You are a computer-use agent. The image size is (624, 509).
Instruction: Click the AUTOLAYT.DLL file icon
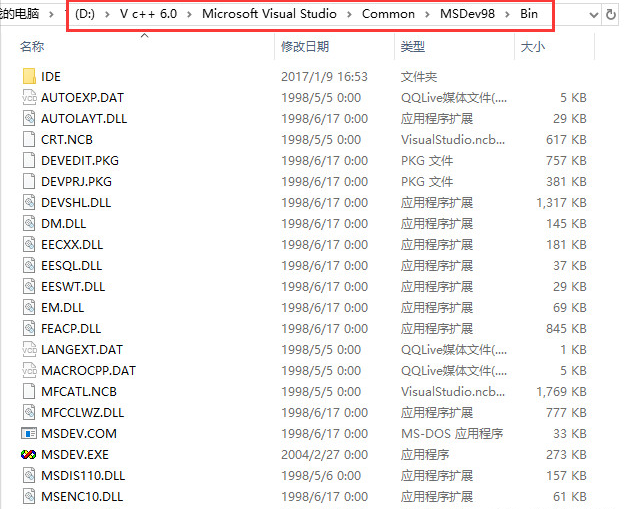coord(28,118)
